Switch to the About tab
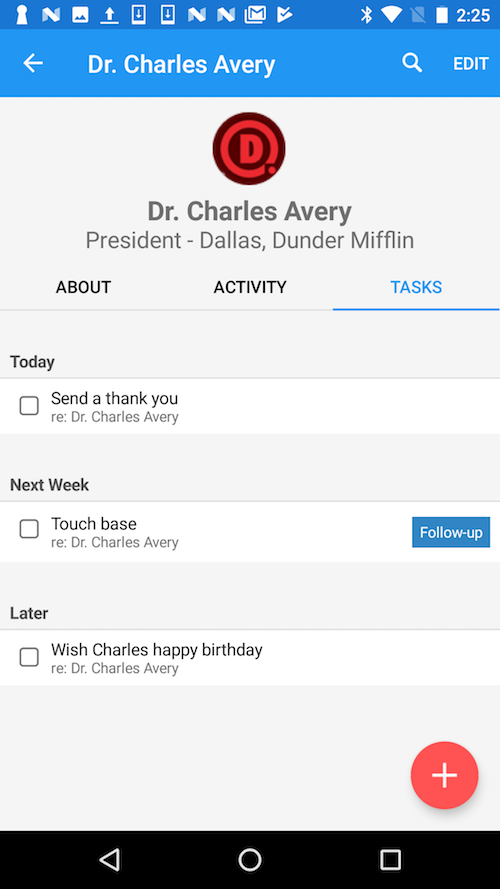Screen dimensions: 500x889 click(83, 287)
